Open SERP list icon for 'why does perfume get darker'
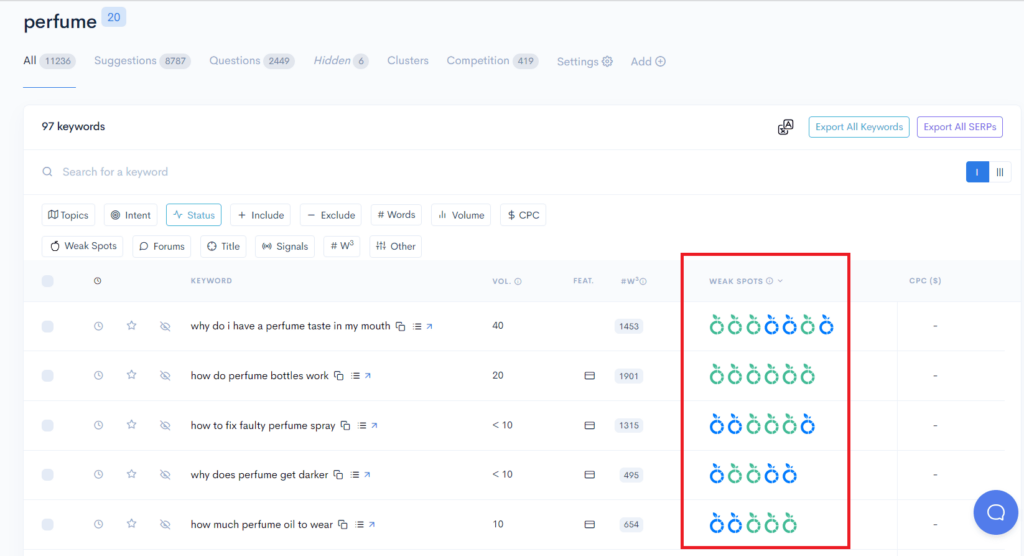The image size is (1024, 556). point(355,475)
